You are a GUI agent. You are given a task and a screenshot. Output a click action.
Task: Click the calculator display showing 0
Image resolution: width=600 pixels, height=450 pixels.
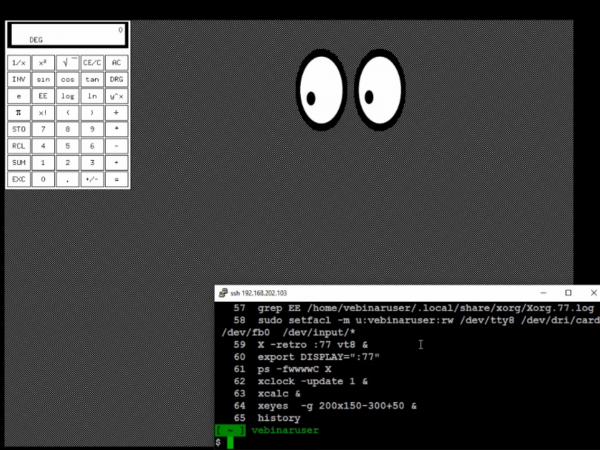point(66,35)
